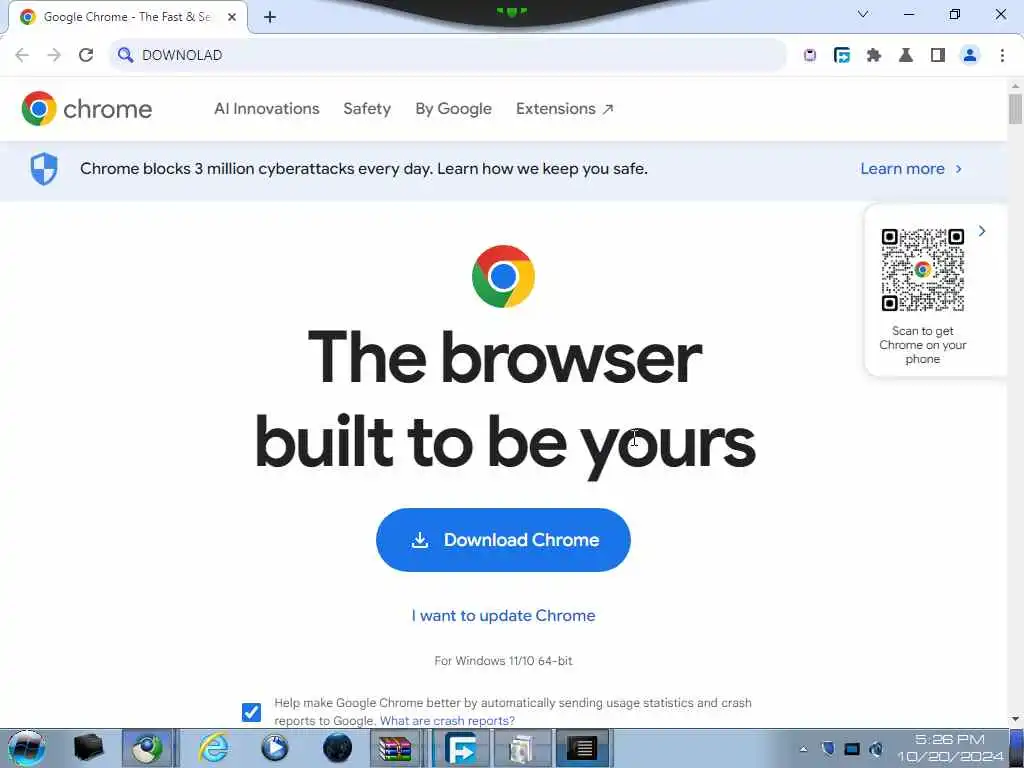Open the Extensions external link
The width and height of the screenshot is (1024, 768).
pyautogui.click(x=564, y=108)
